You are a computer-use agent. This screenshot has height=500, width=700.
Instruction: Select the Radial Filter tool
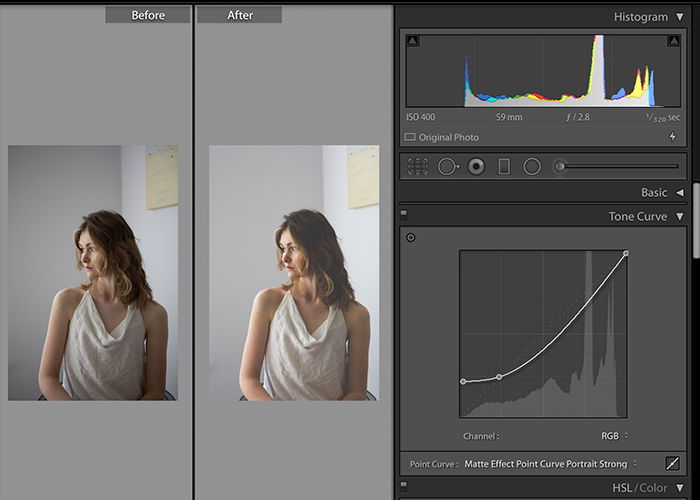click(532, 167)
